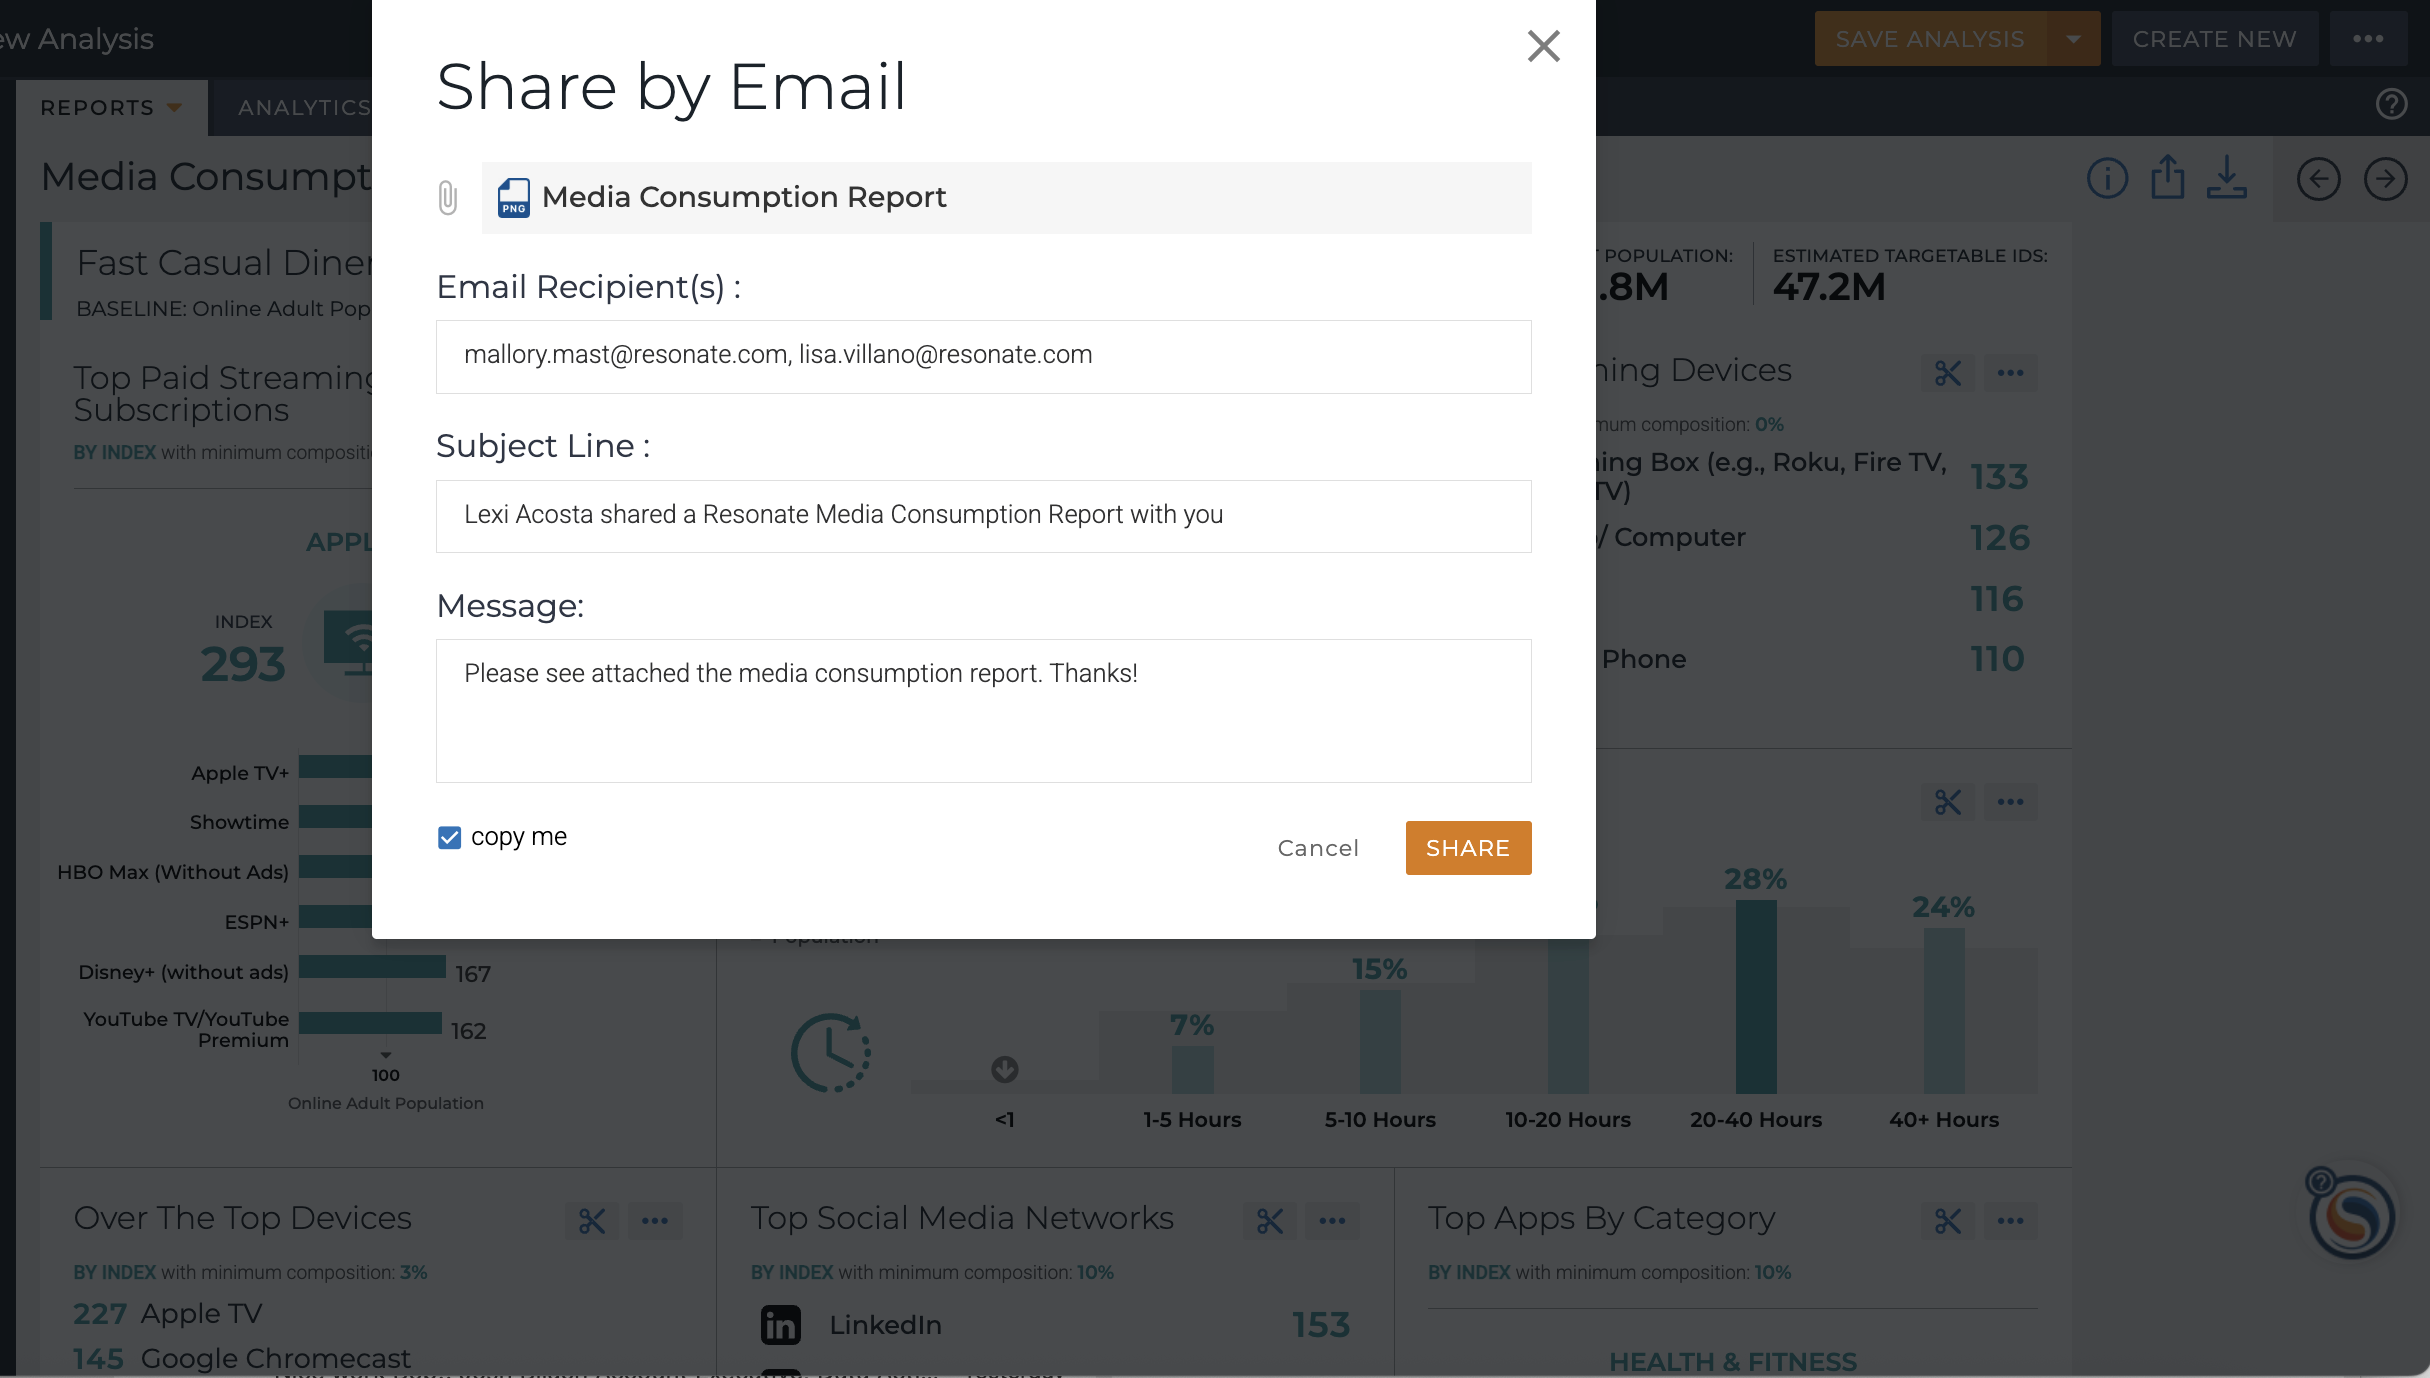Viewport: 2430px width, 1378px height.
Task: Click the 40+ Hours bar
Action: (1944, 1011)
